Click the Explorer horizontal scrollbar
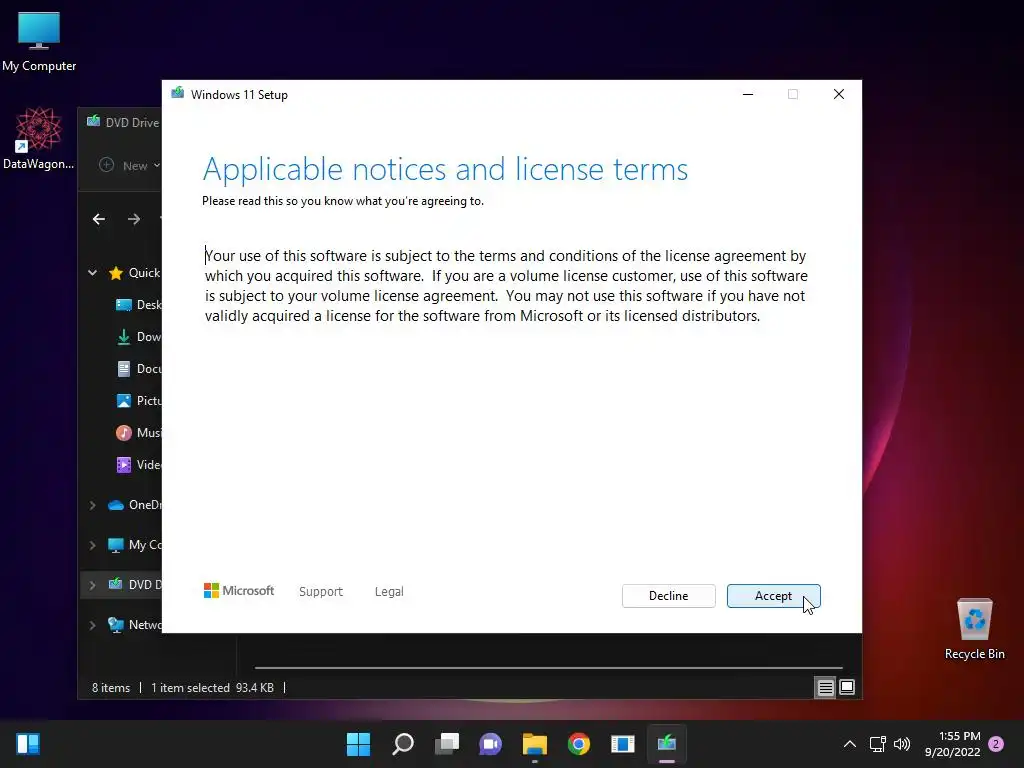 click(549, 667)
